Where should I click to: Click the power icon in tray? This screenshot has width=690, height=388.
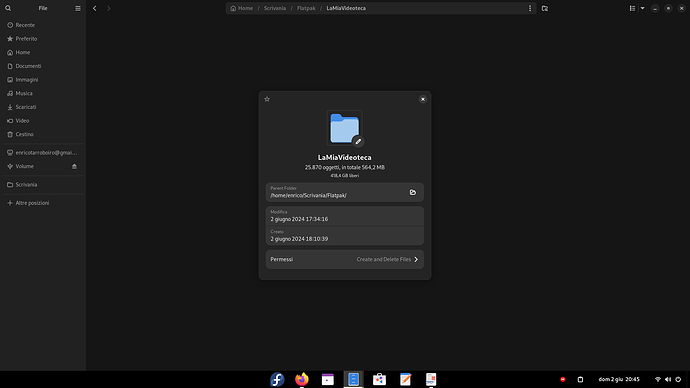[678, 379]
